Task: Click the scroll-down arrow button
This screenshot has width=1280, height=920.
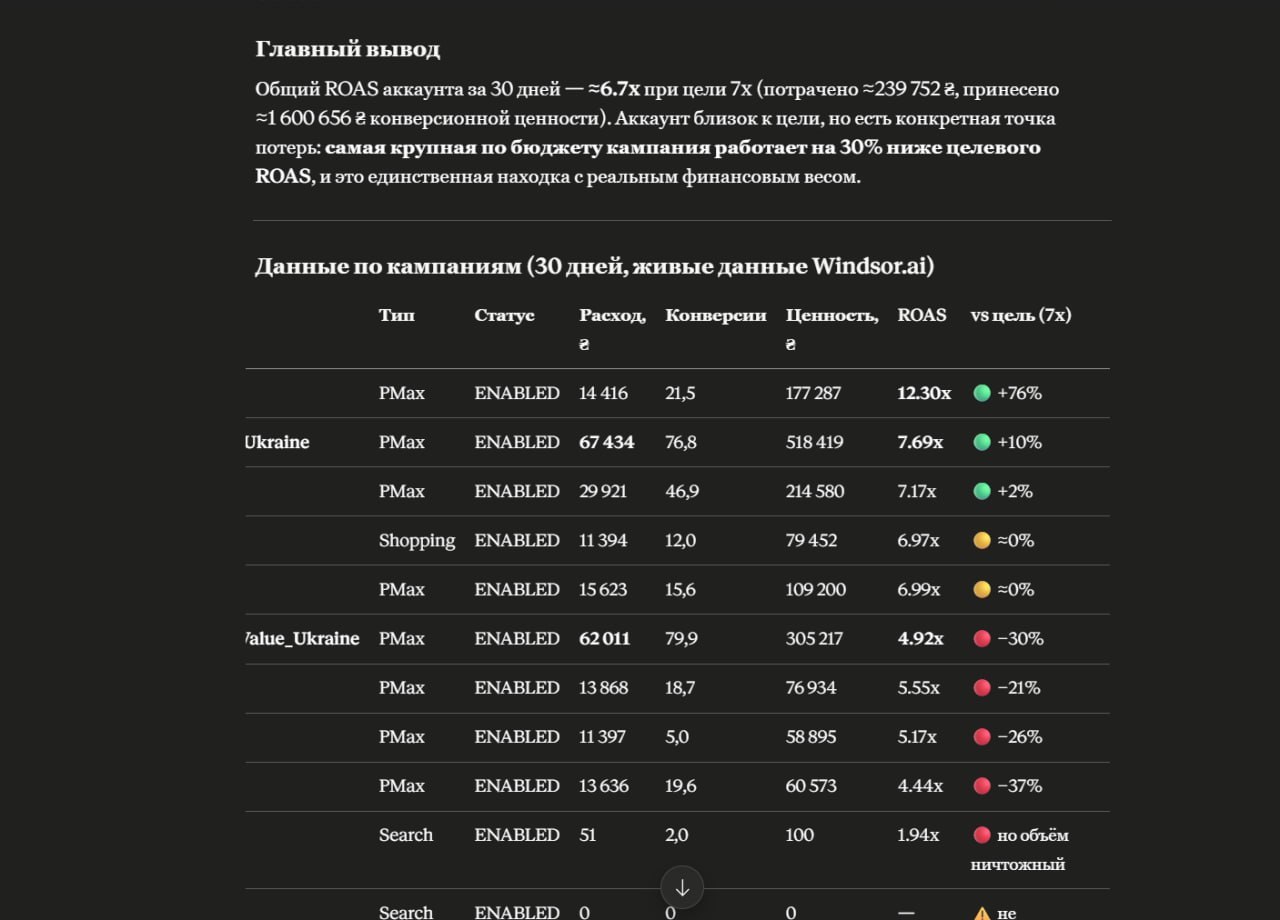Action: tap(682, 887)
